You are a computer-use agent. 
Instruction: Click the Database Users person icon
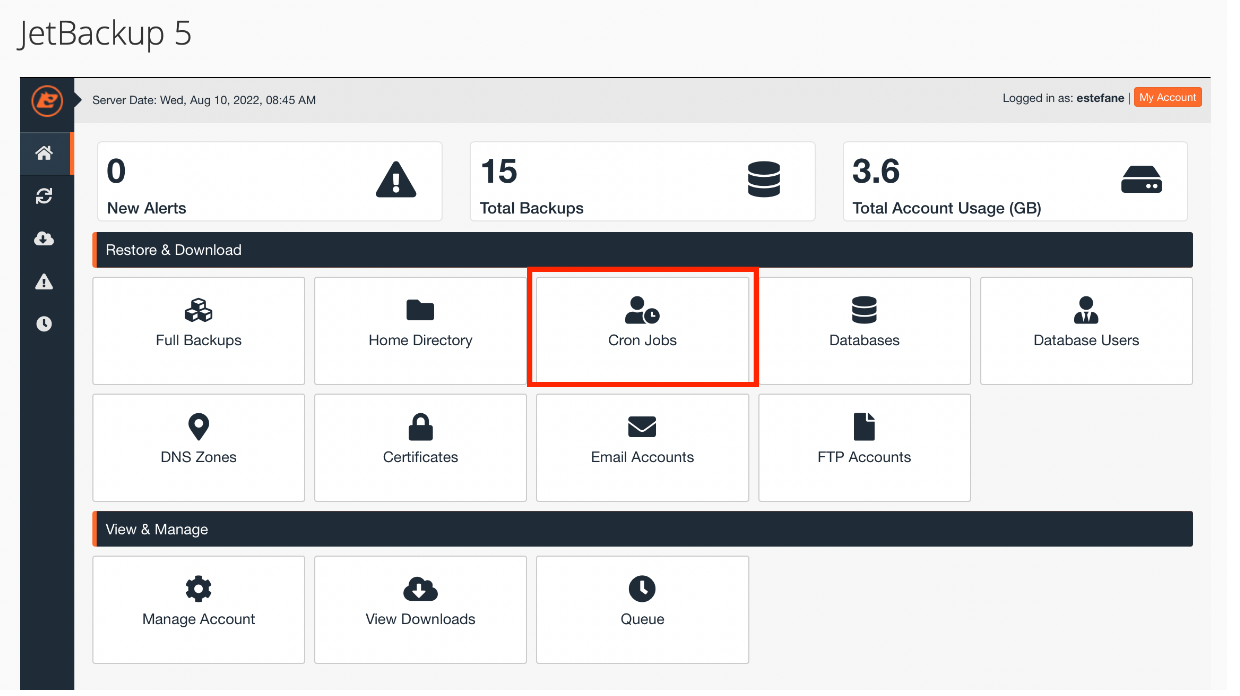(x=1086, y=310)
